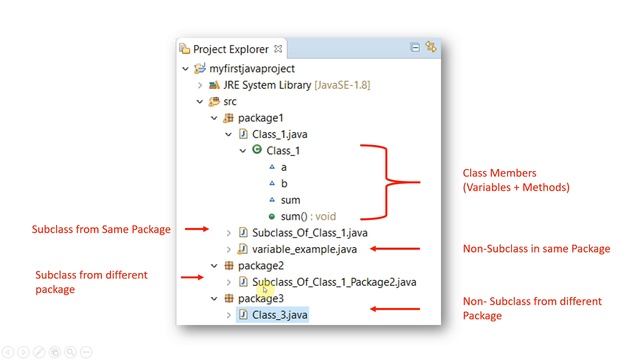The image size is (640, 360).
Task: Collapse the src folder node
Action: (200, 102)
